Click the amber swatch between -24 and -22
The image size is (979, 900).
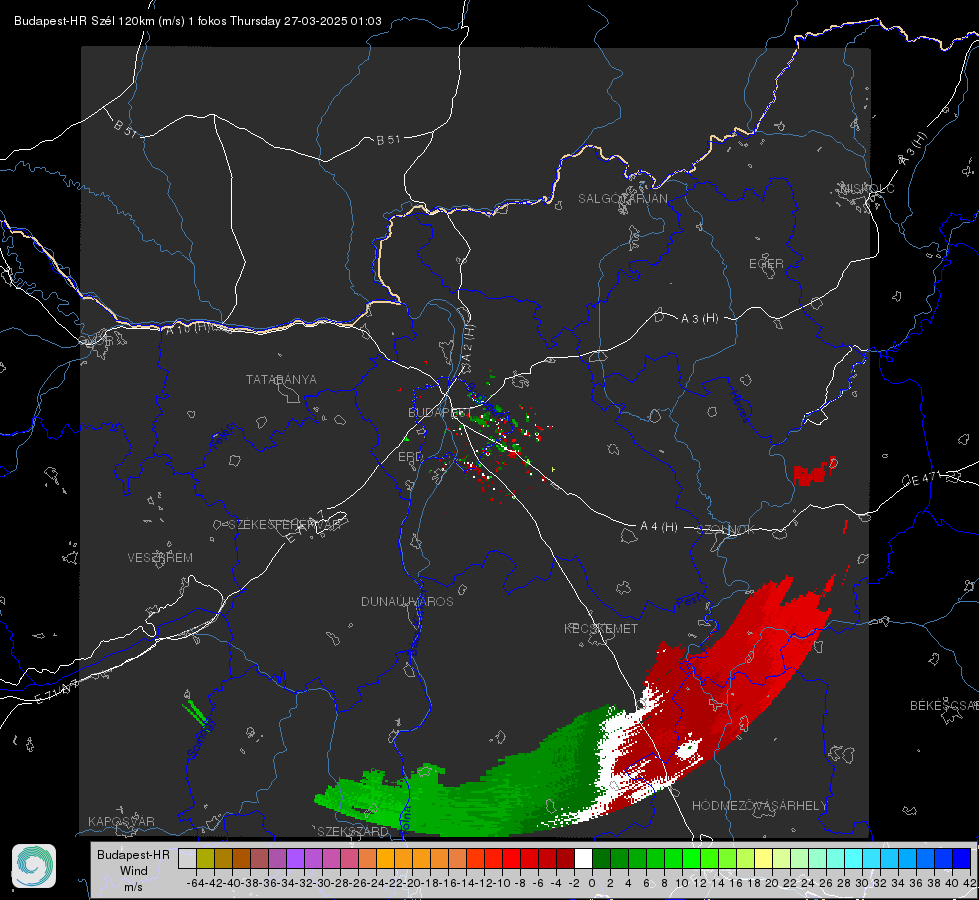point(385,858)
